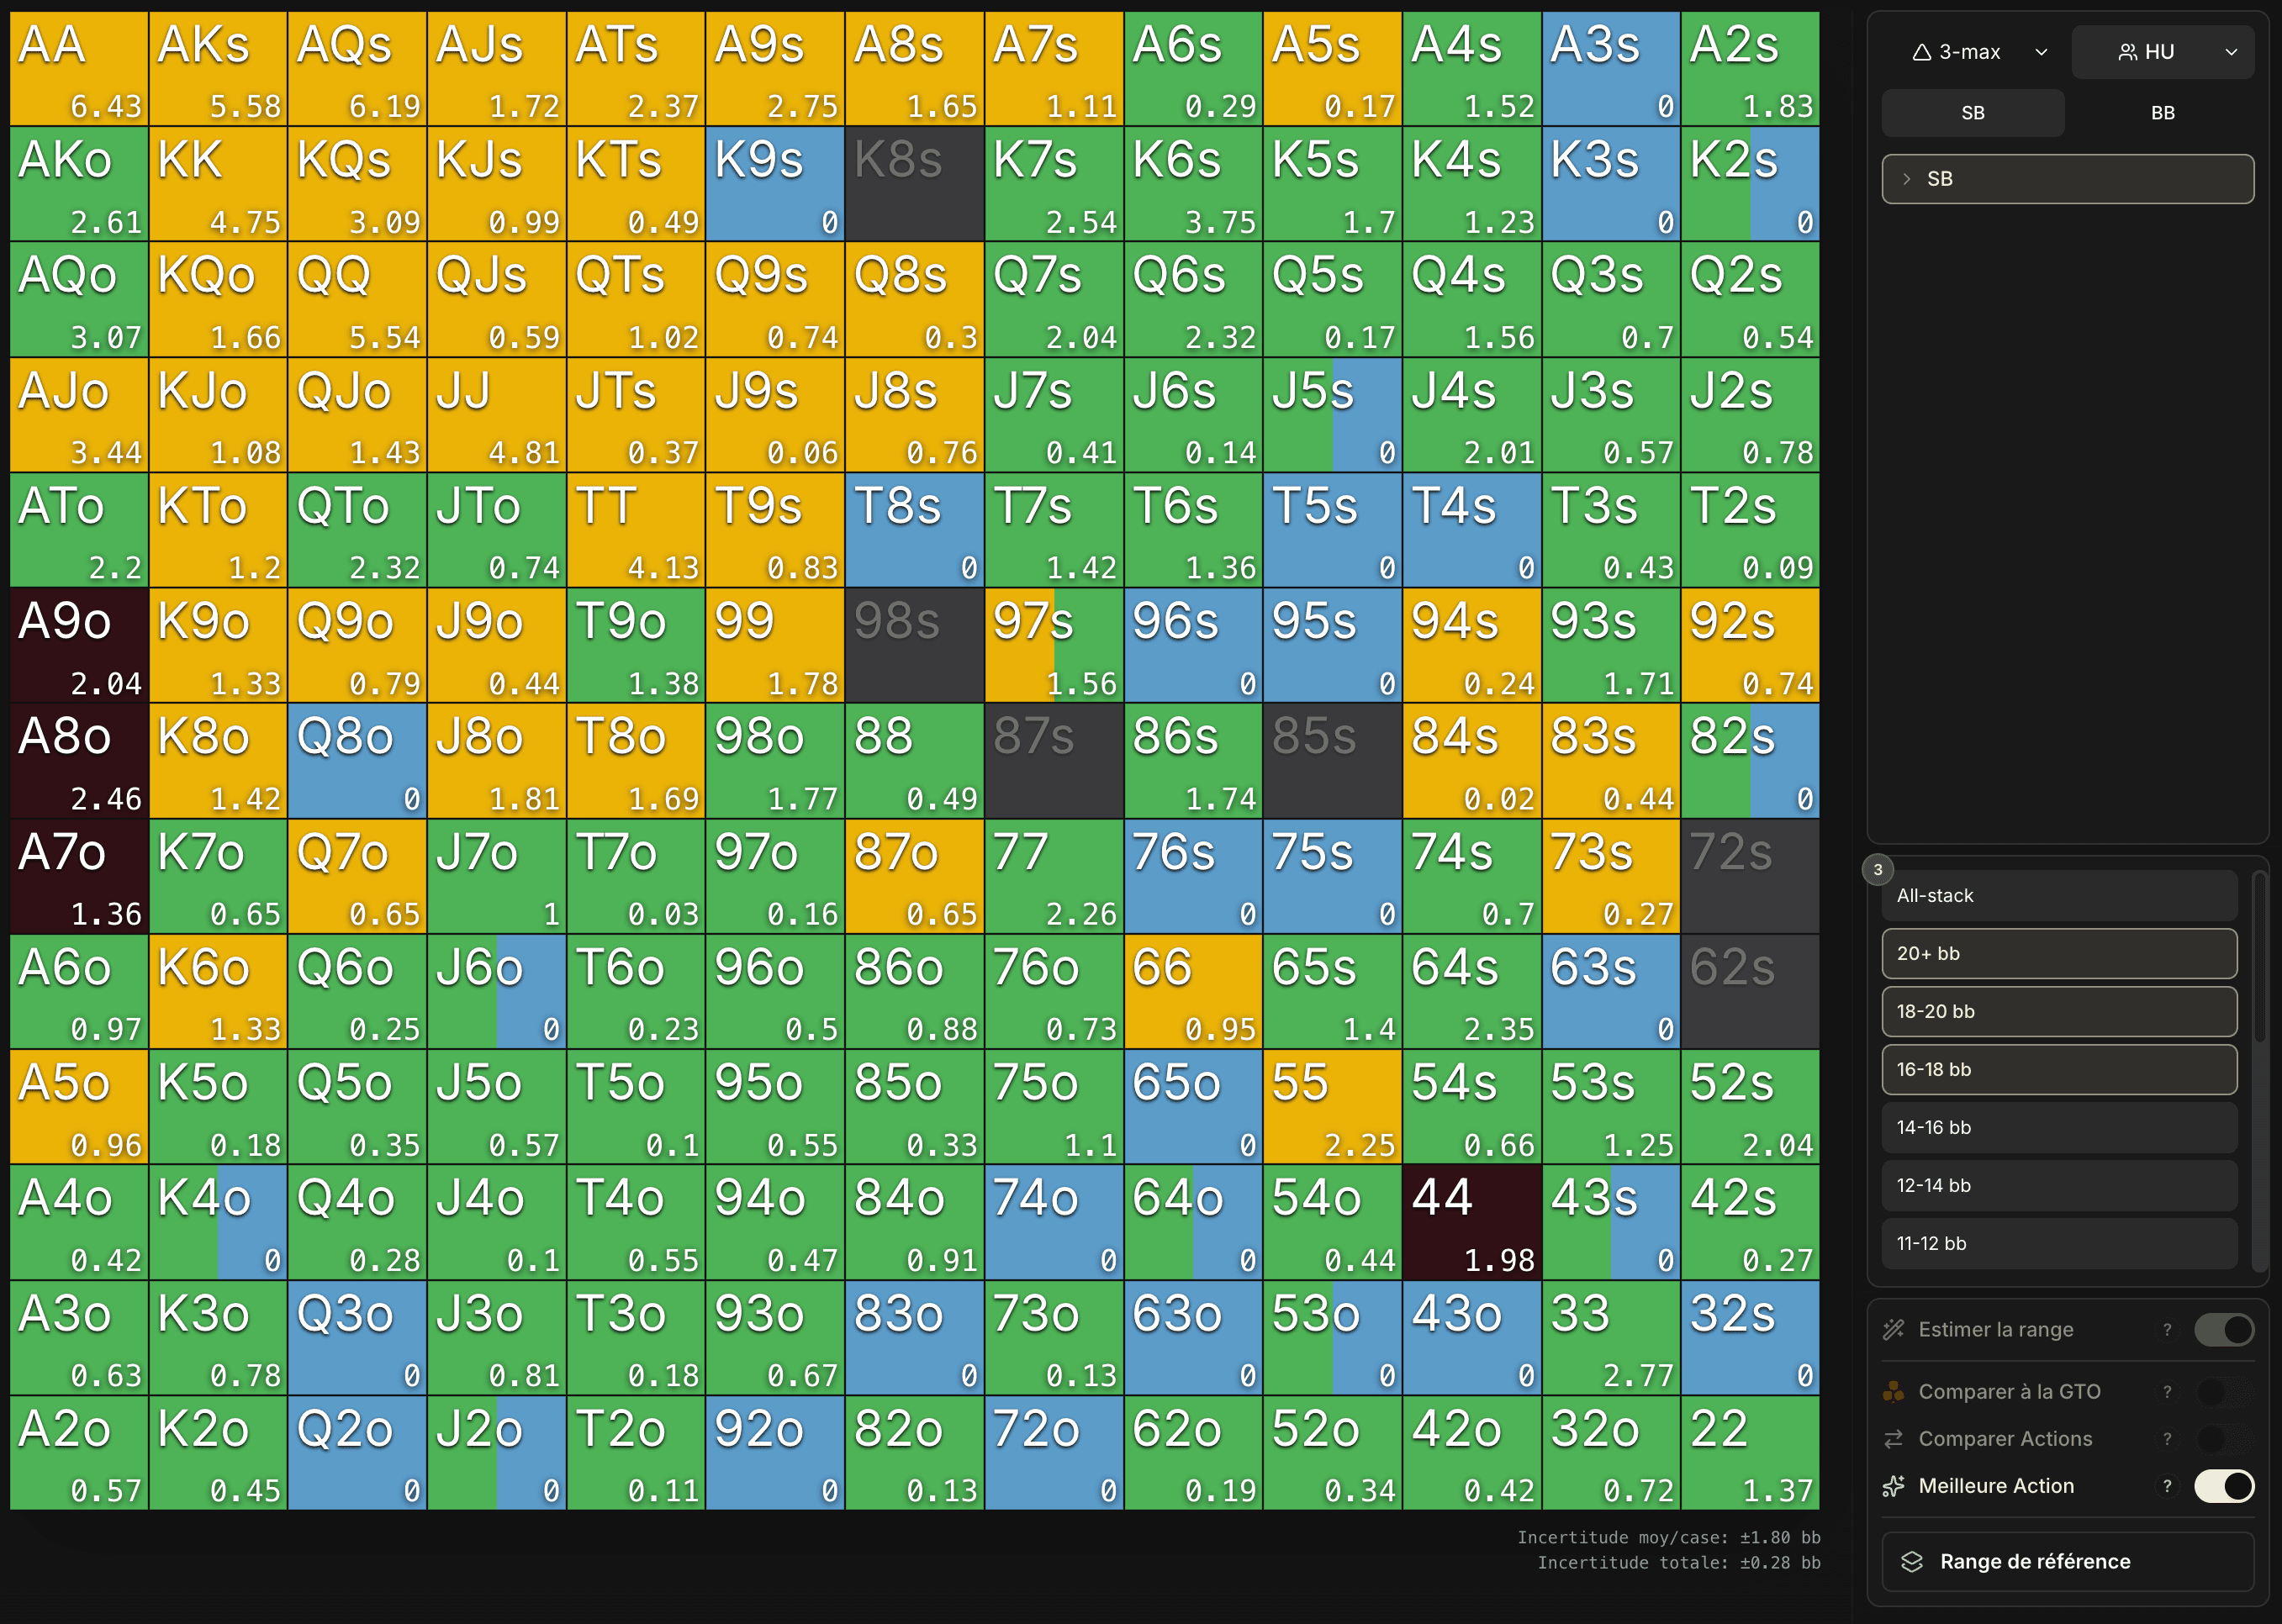2282x1624 pixels.
Task: Select the JJ hand cell
Action: [496, 414]
